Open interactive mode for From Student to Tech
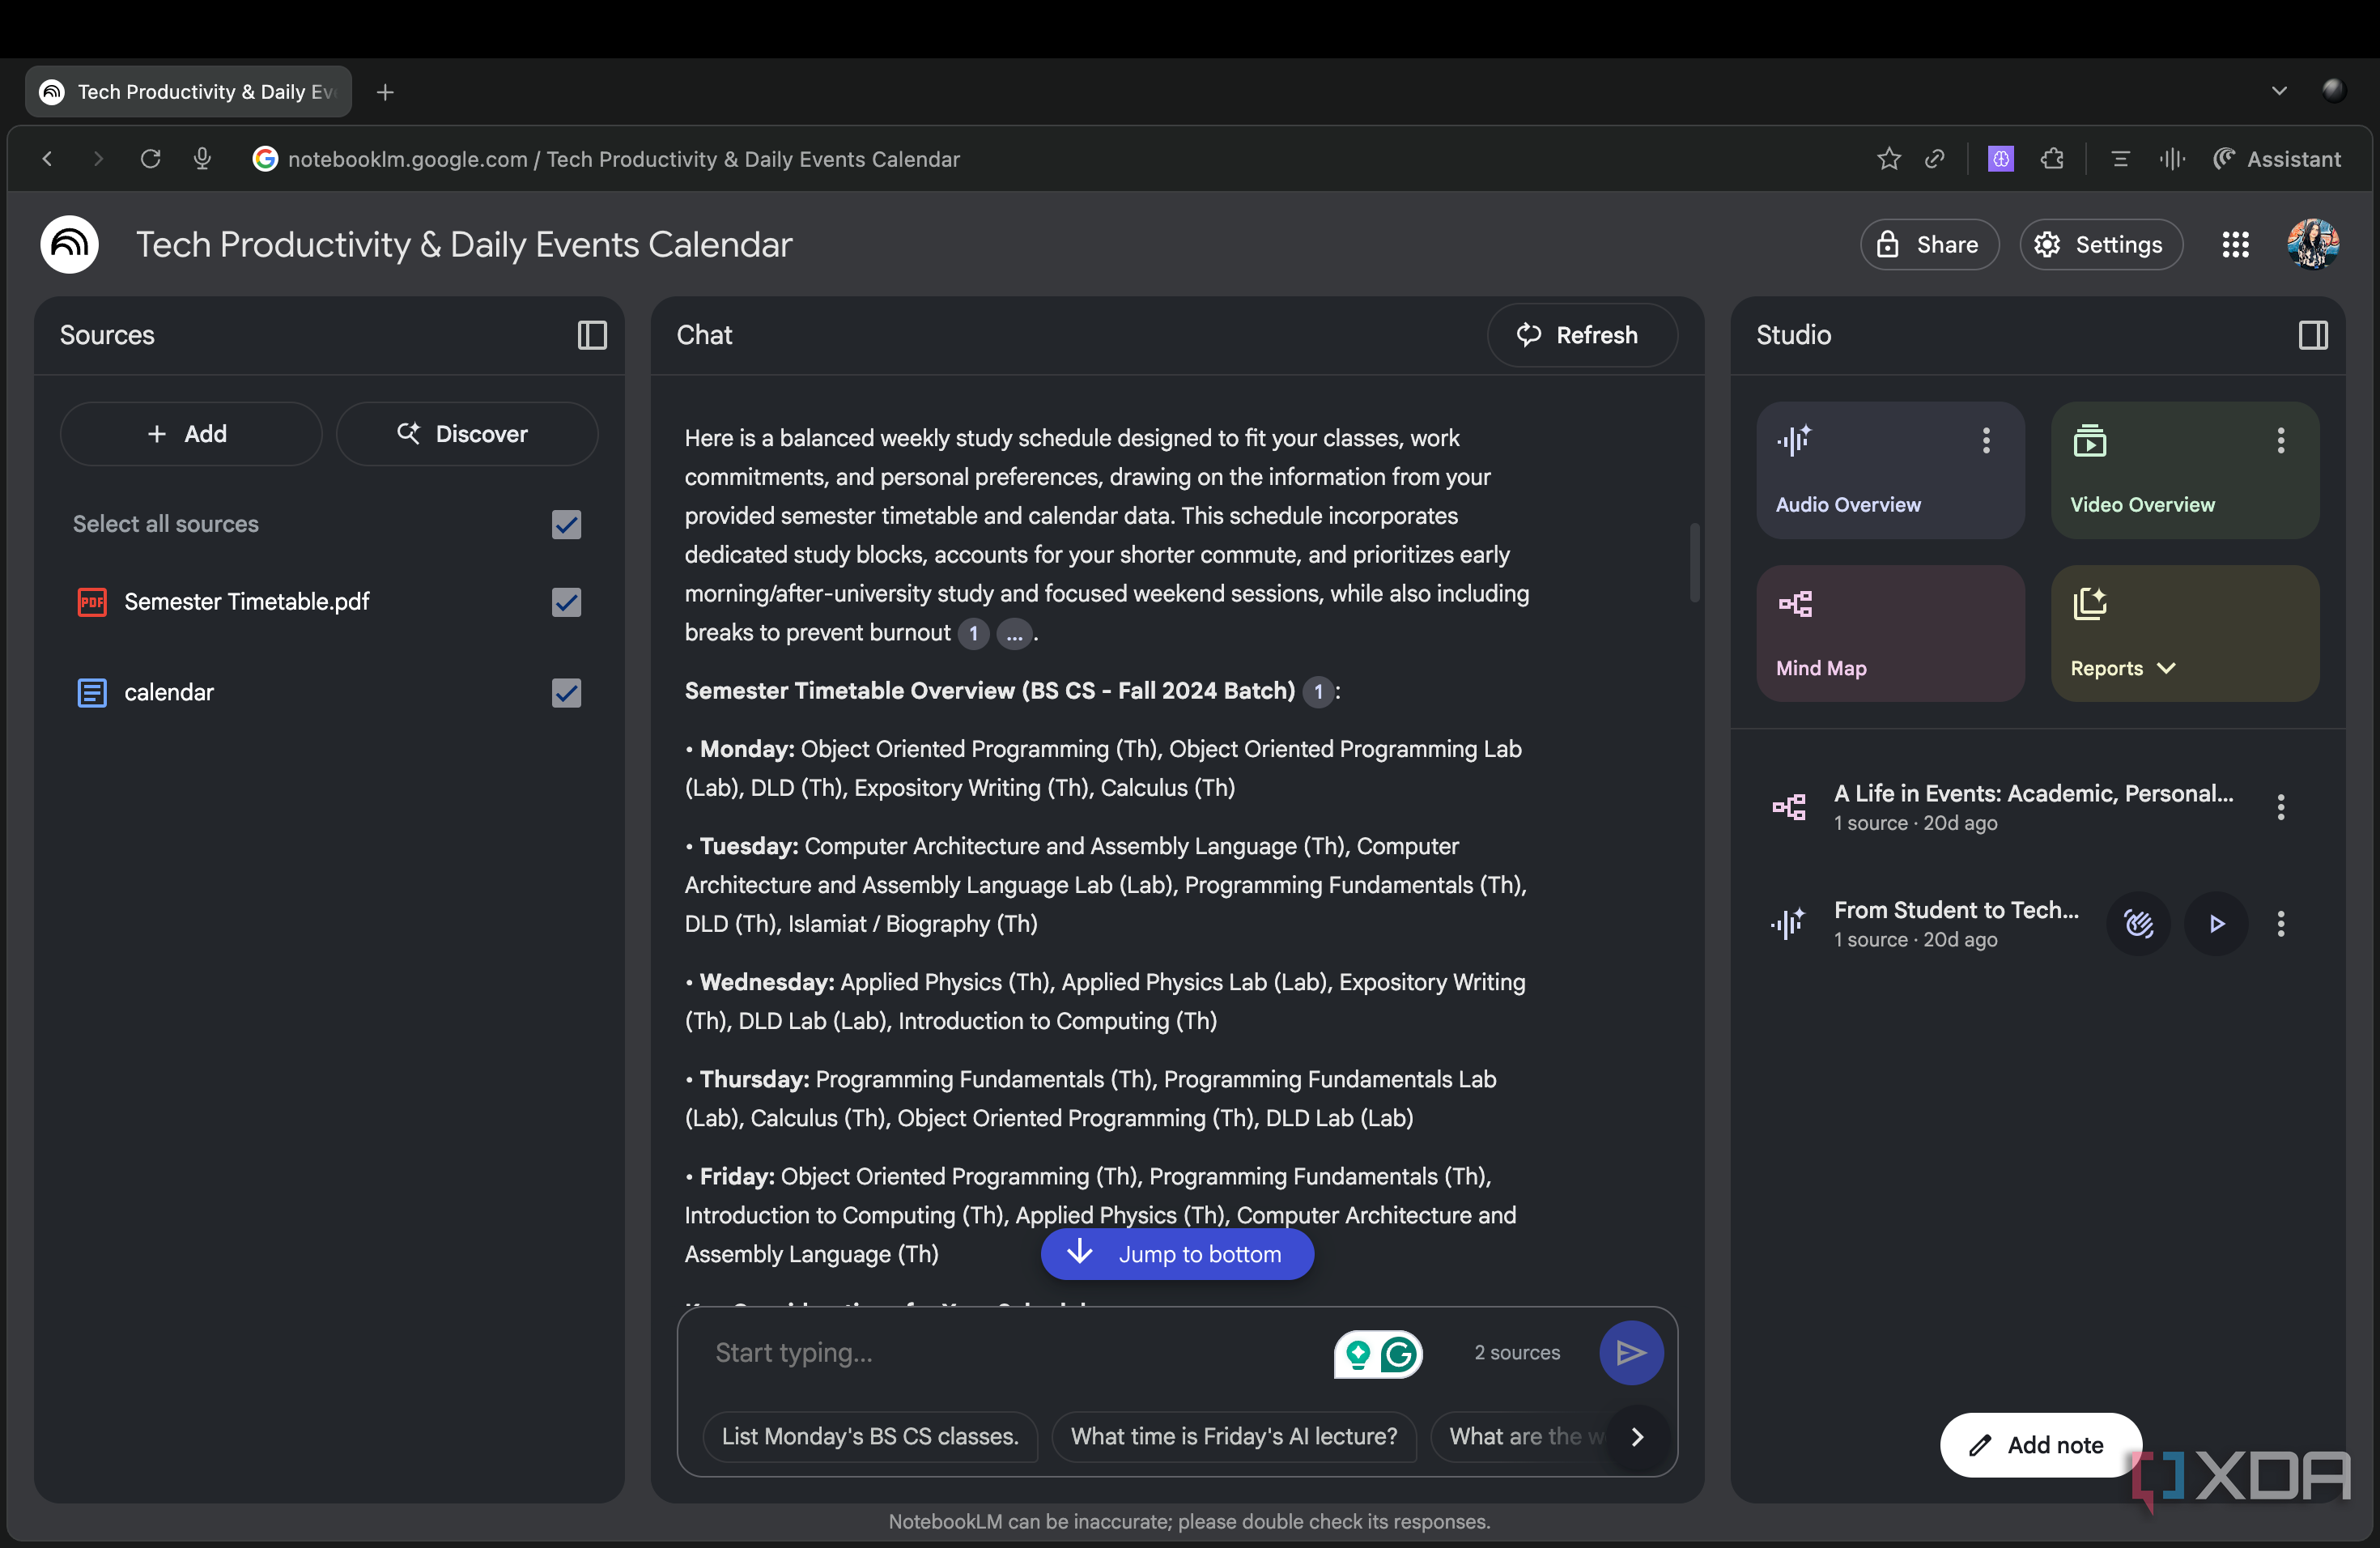Viewport: 2380px width, 1548px height. click(x=2138, y=923)
